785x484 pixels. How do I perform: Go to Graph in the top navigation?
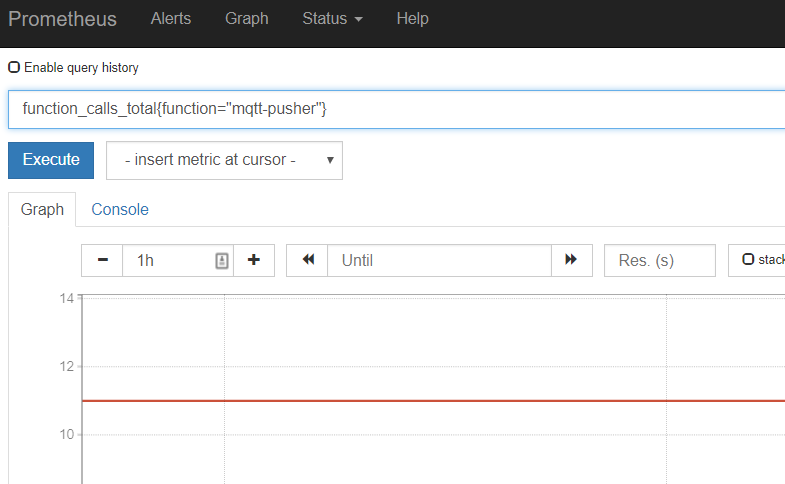pyautogui.click(x=246, y=19)
